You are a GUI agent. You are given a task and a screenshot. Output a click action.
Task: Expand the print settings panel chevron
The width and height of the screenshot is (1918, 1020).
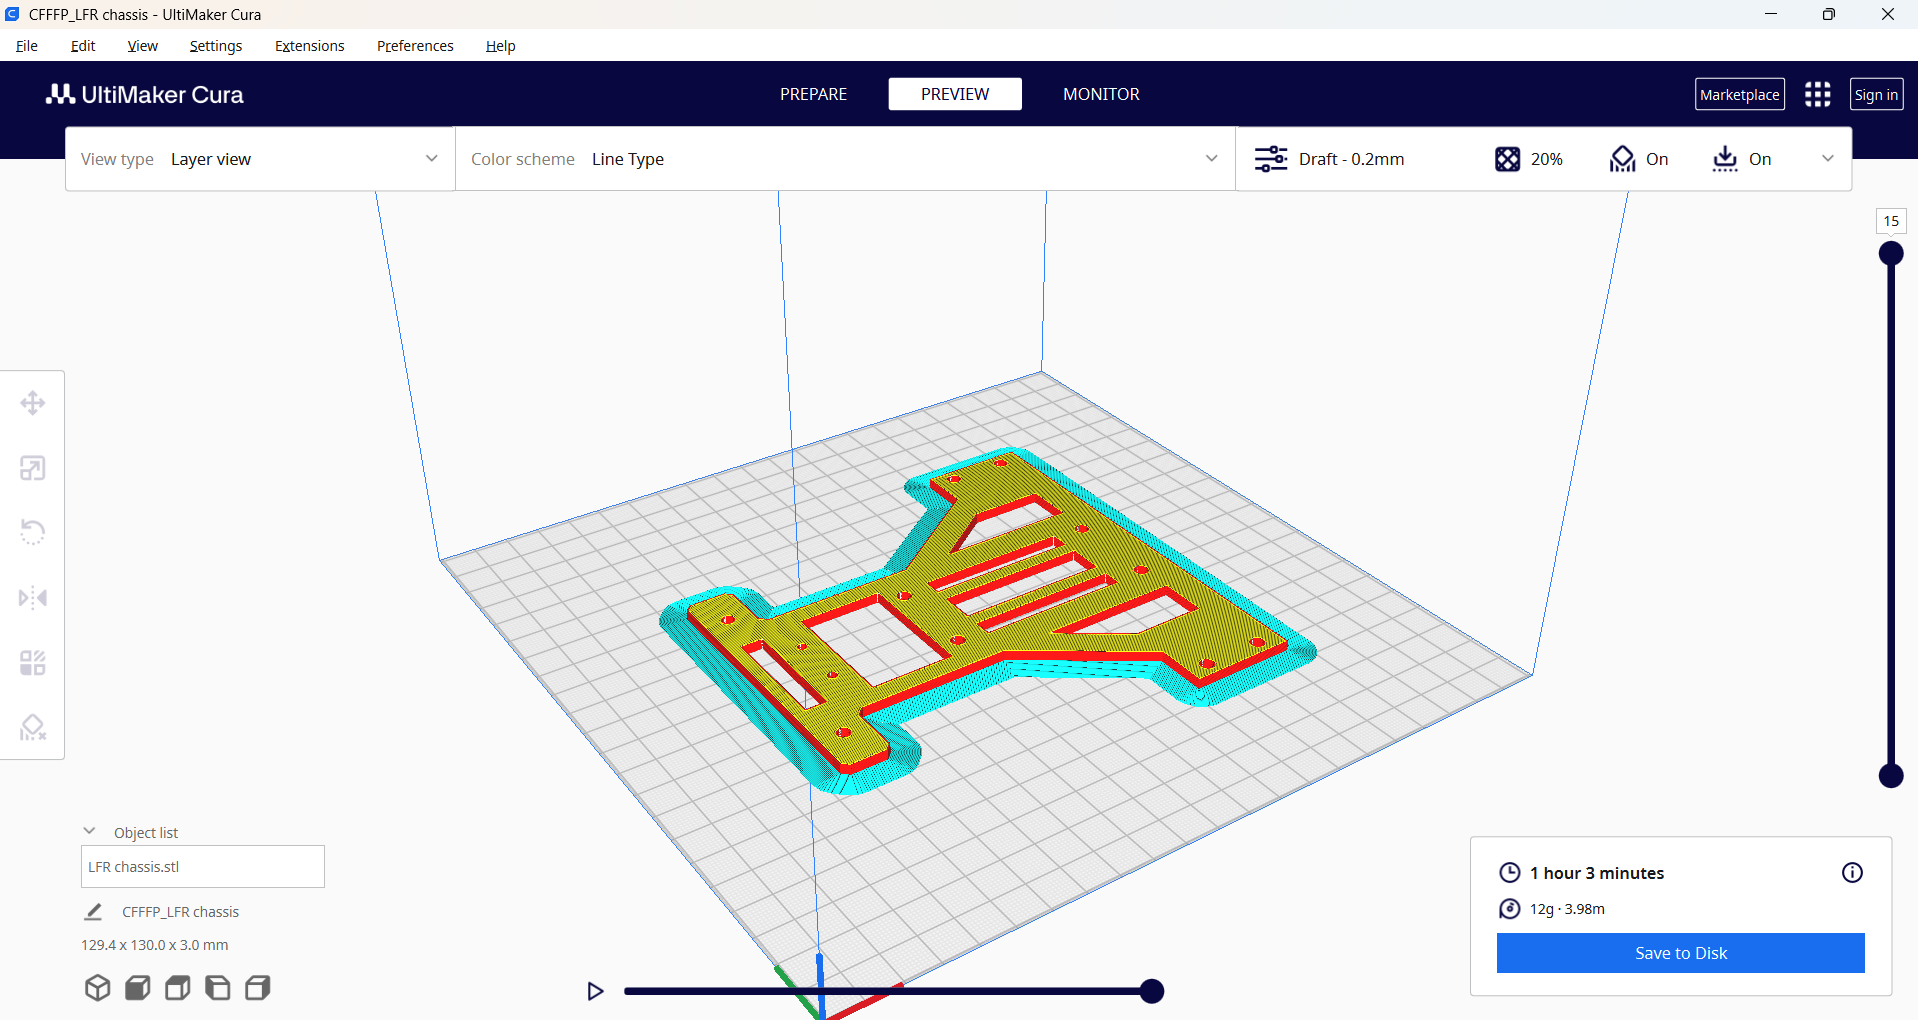(1828, 159)
